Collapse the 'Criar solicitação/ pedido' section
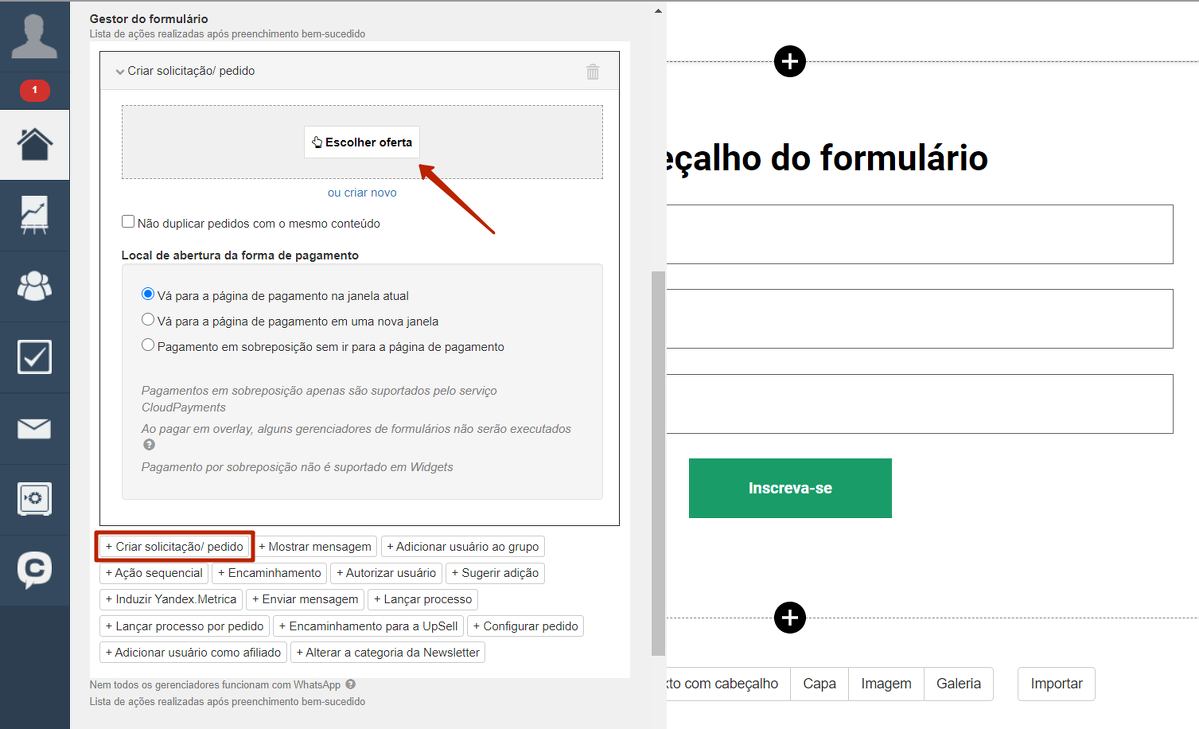 coord(119,71)
